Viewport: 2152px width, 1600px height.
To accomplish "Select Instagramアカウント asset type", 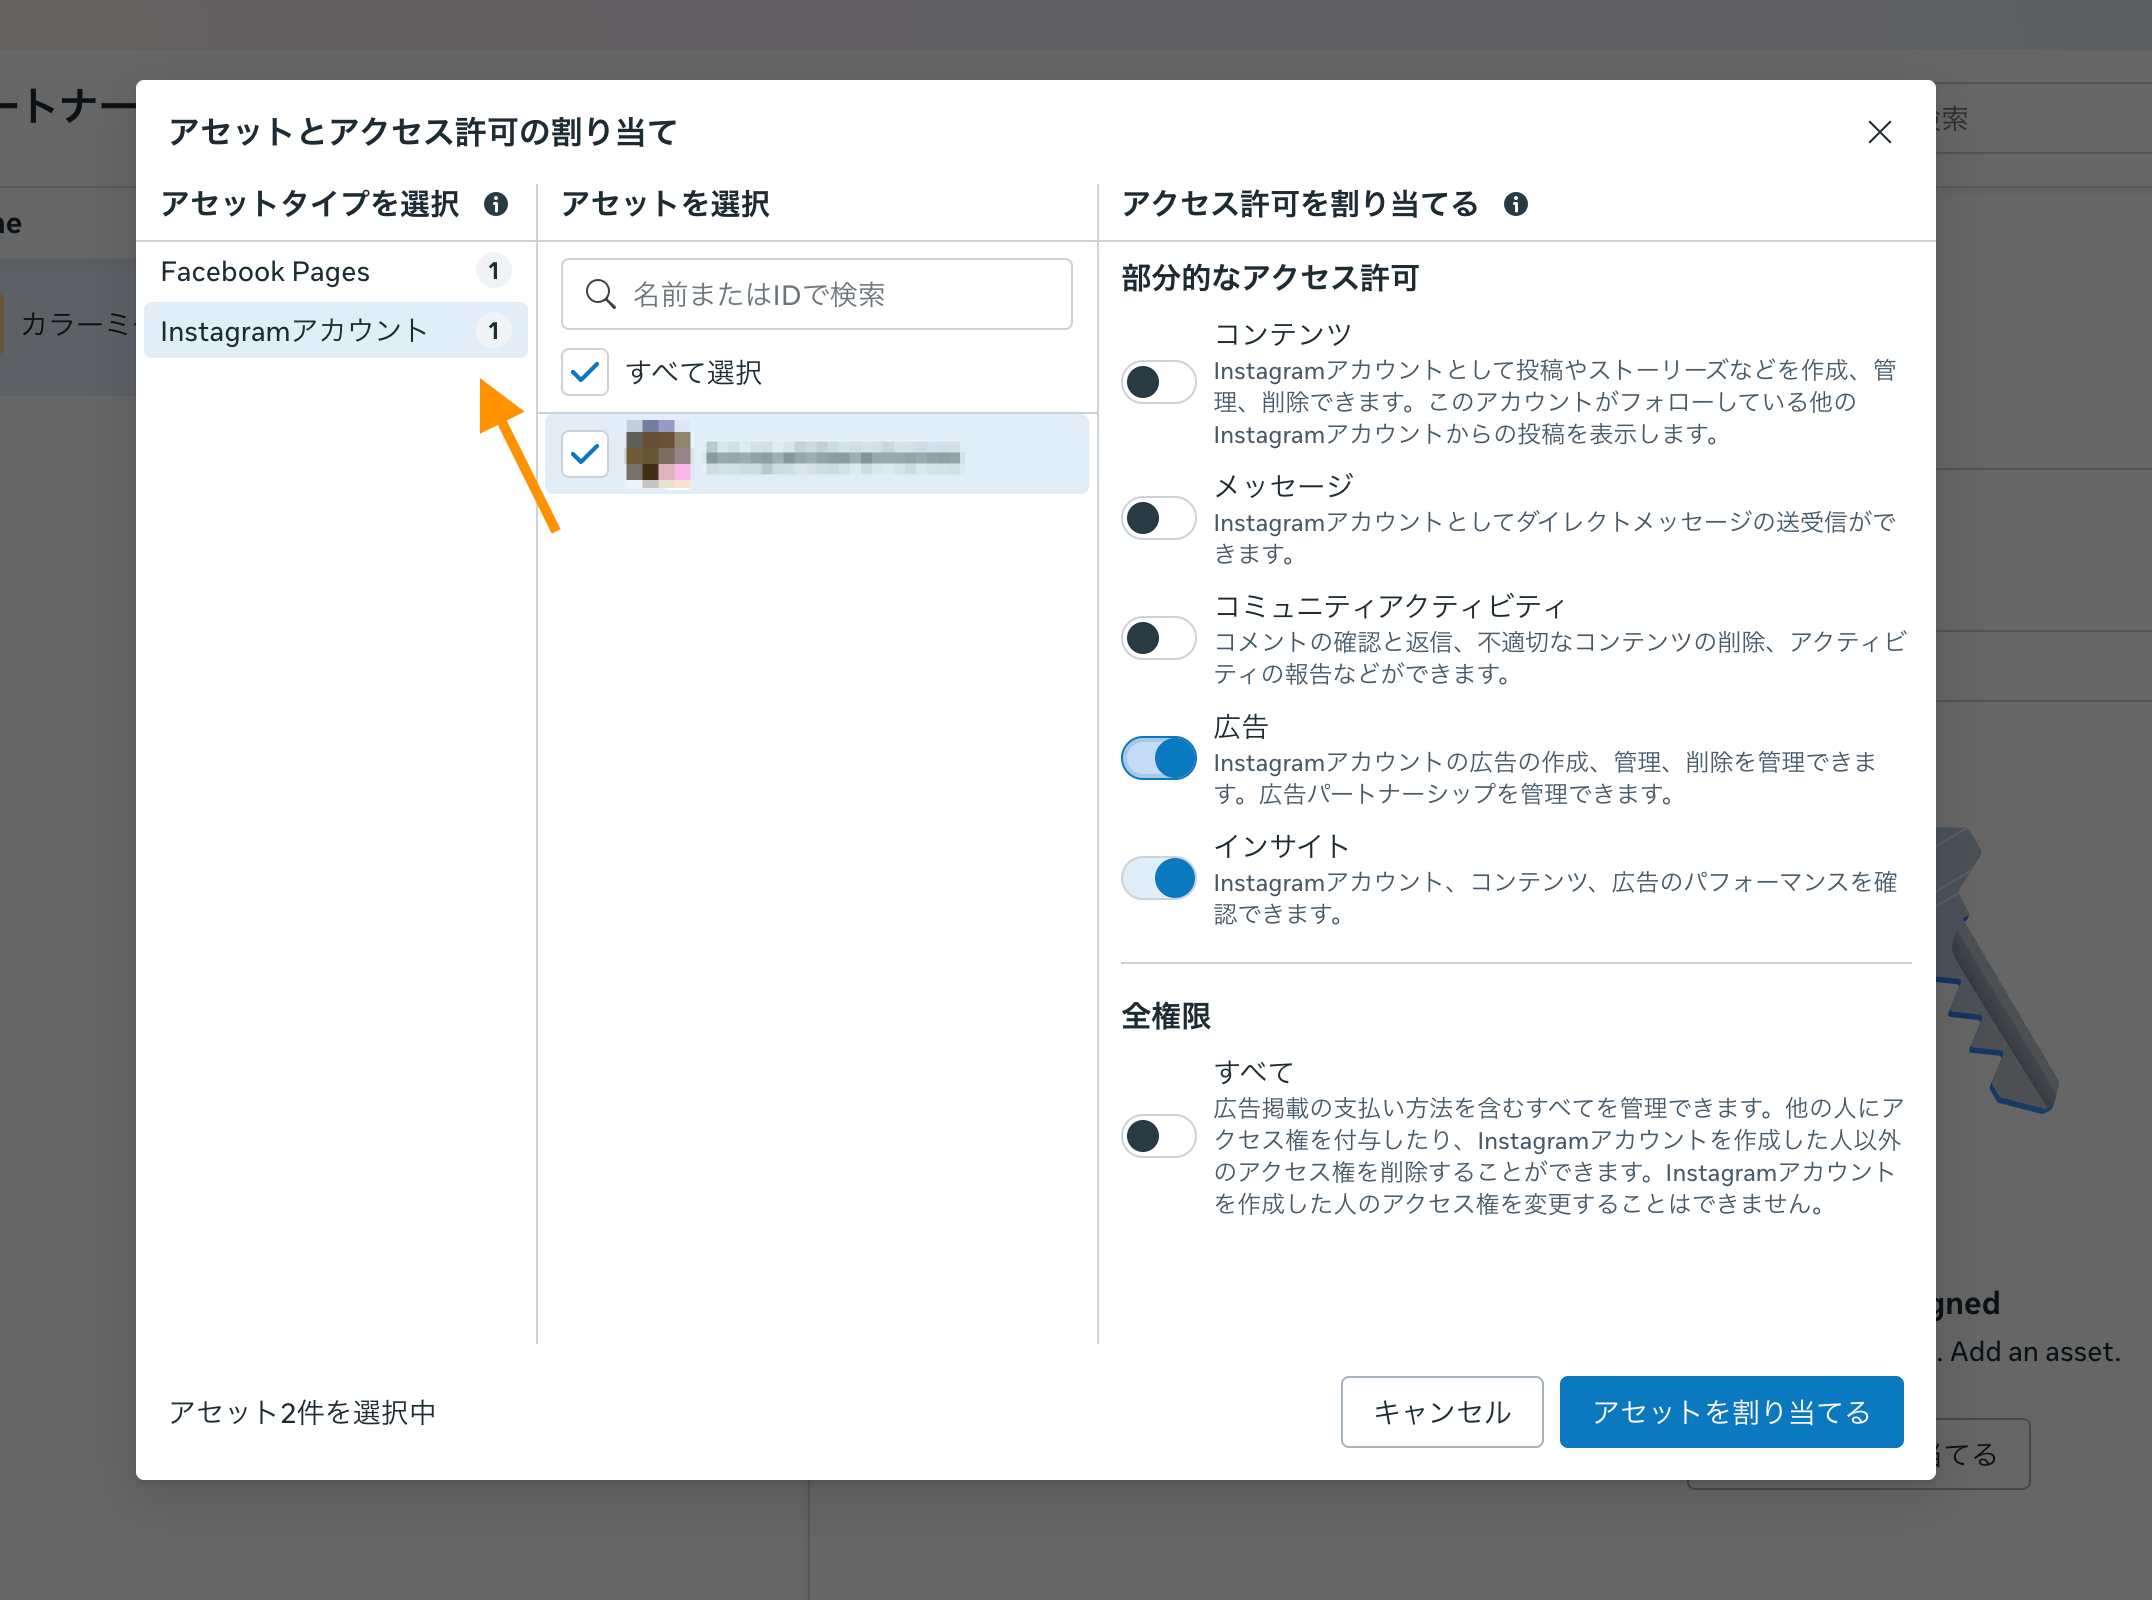I will (x=294, y=331).
